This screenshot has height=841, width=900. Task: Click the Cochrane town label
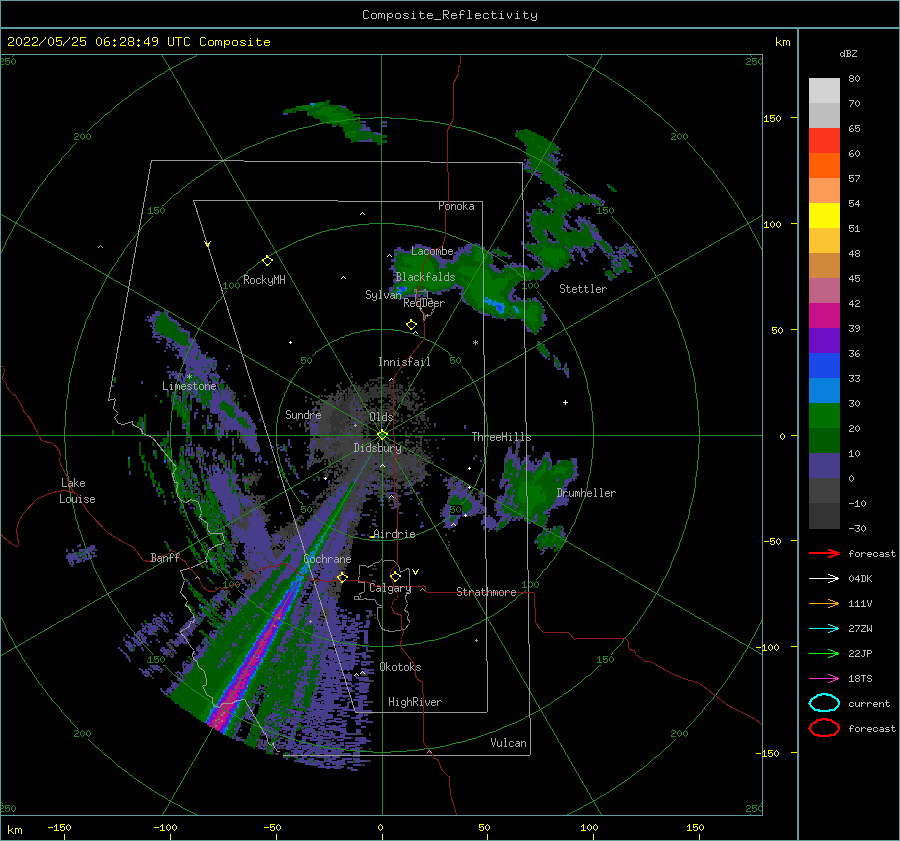(x=327, y=559)
